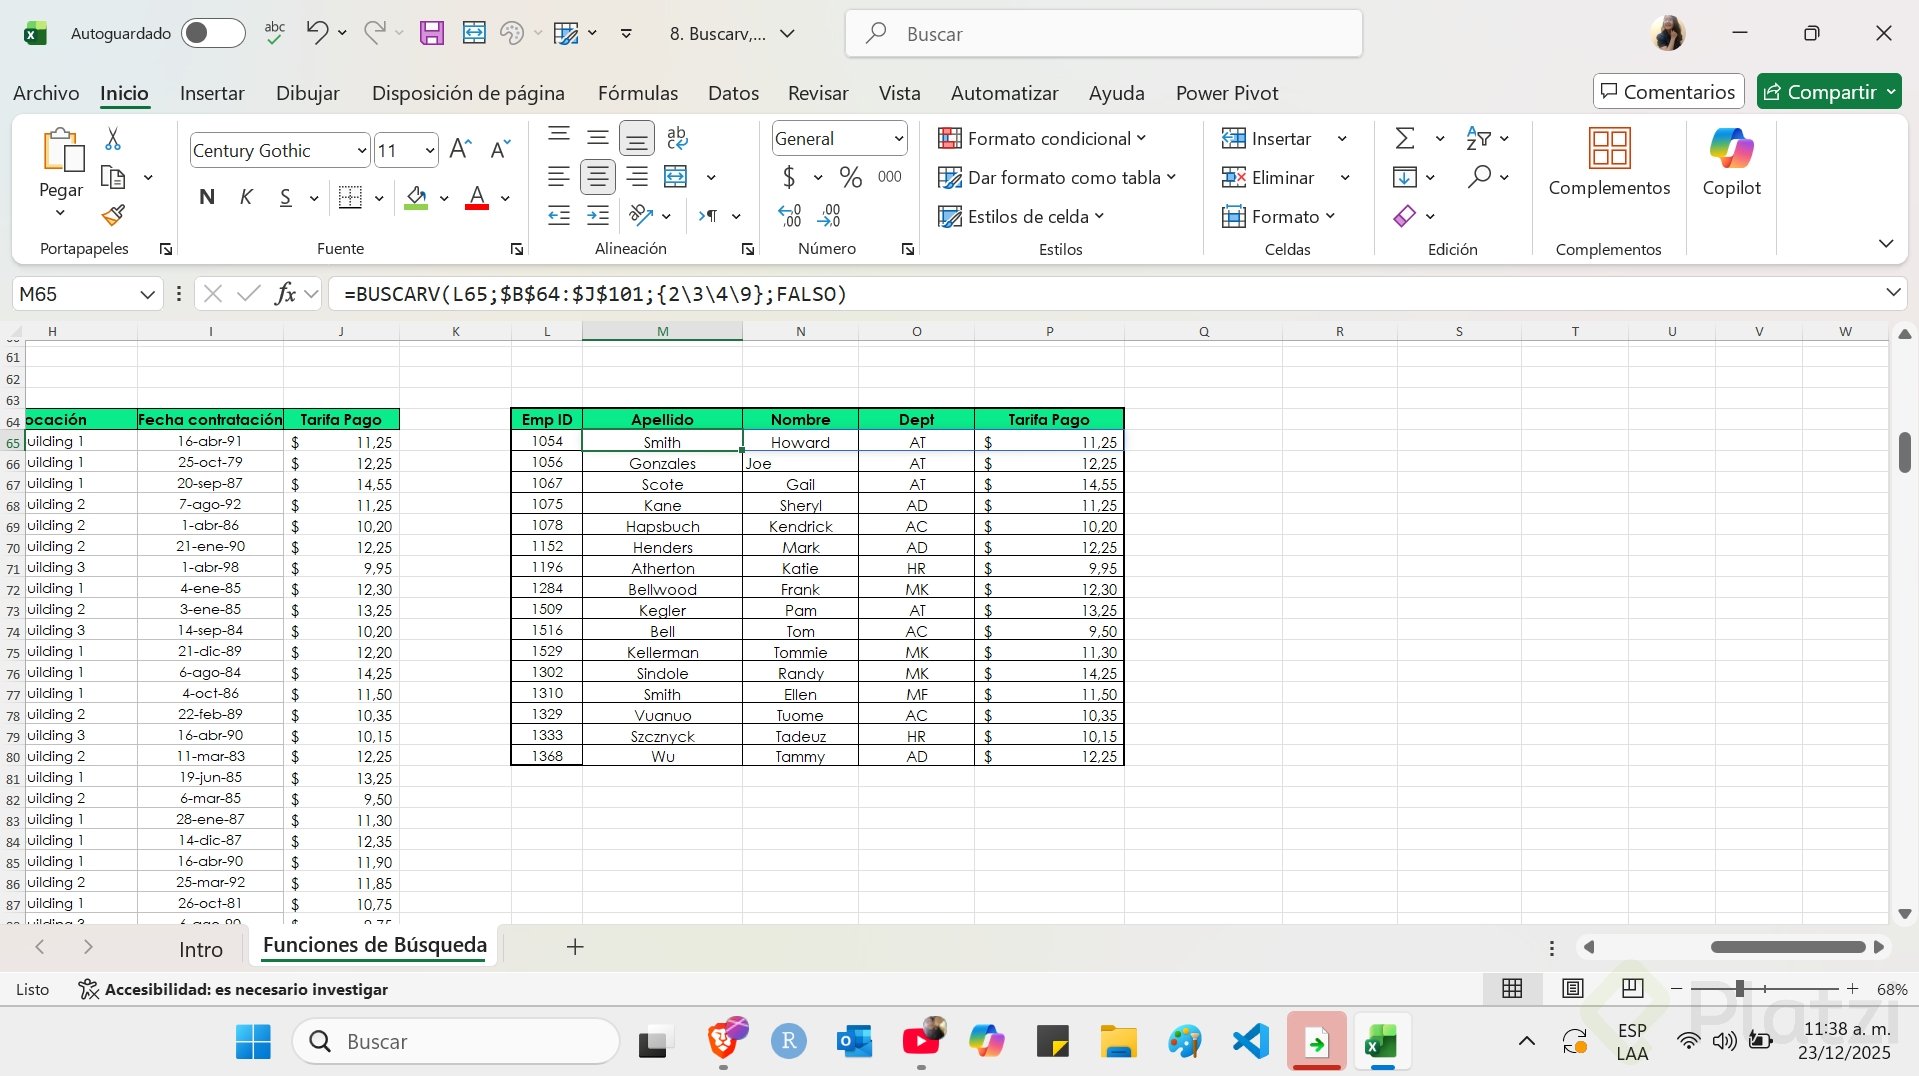Apply borders with the borders icon
1919x1076 pixels.
pyautogui.click(x=350, y=197)
